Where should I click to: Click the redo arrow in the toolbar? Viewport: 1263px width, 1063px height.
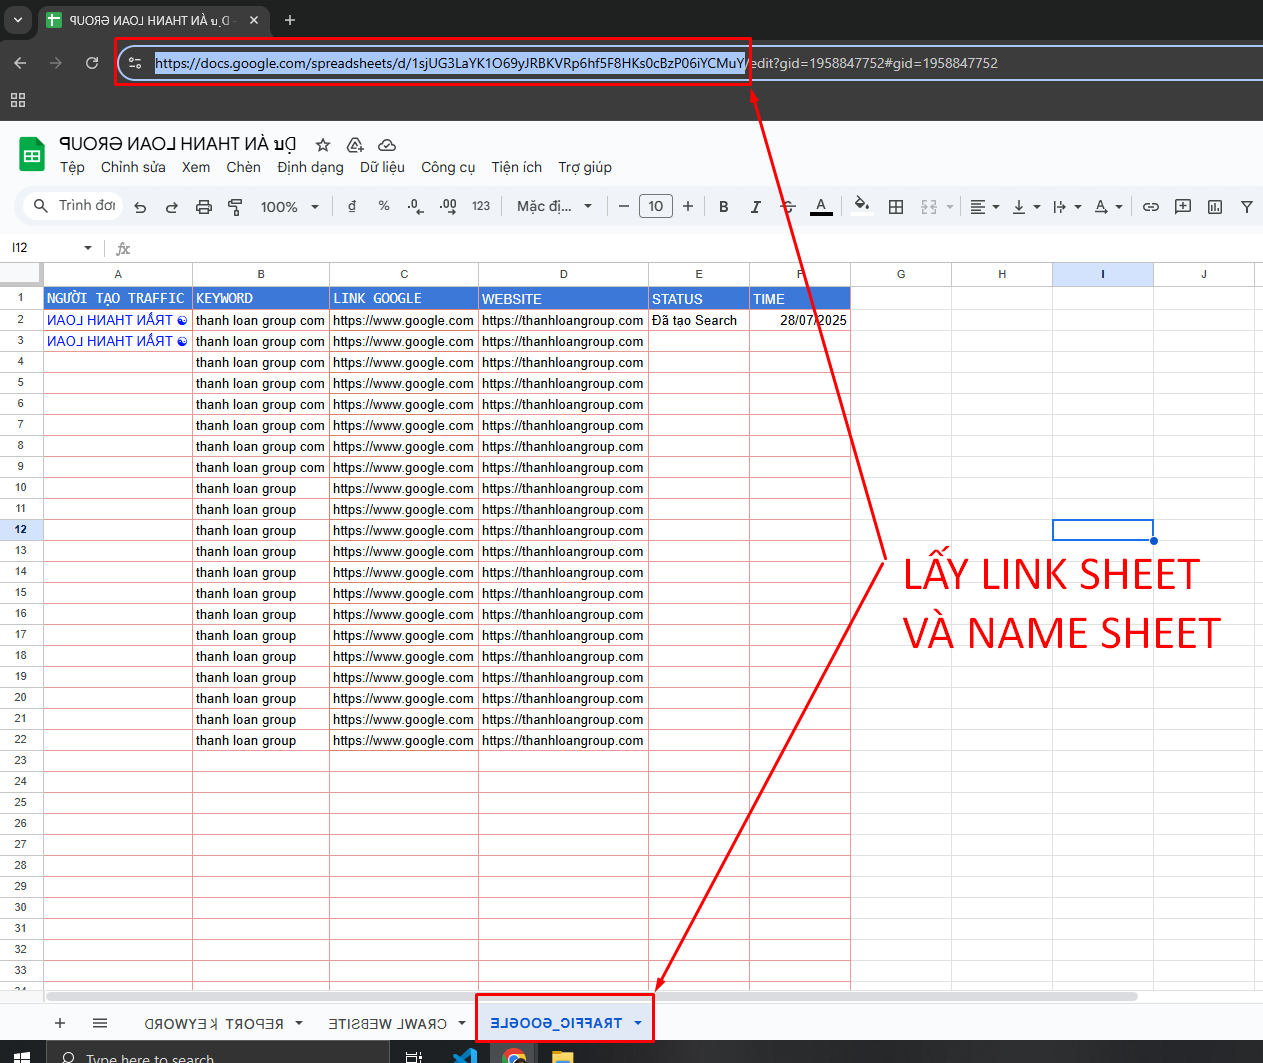tap(172, 207)
